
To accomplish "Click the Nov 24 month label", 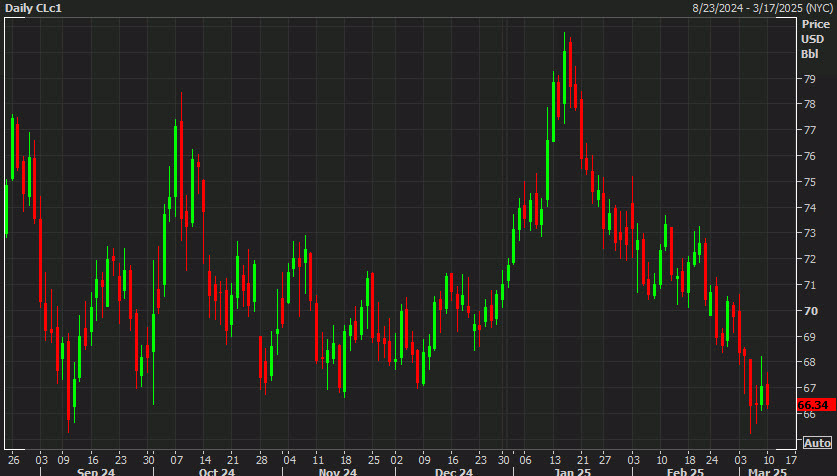I will [x=337, y=472].
